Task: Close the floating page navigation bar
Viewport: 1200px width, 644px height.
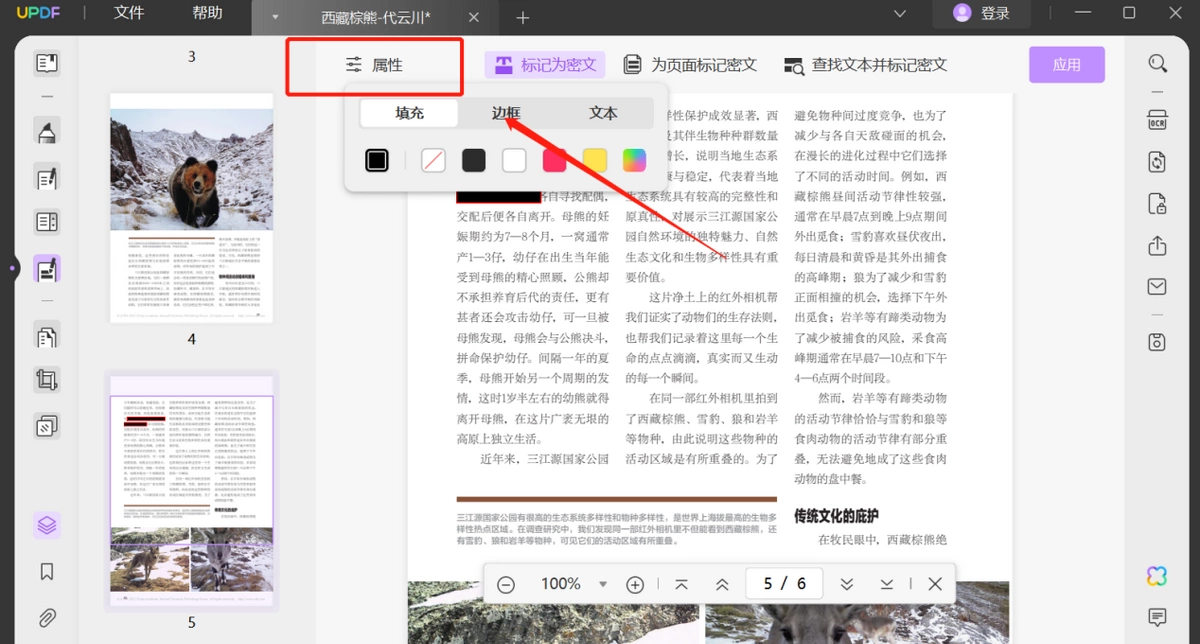Action: 935,584
